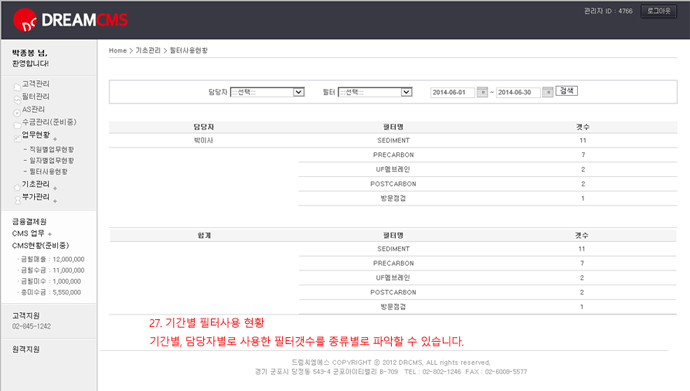This screenshot has width=690, height=391.
Task: Click the start date field 2014-06-01
Action: (x=452, y=92)
